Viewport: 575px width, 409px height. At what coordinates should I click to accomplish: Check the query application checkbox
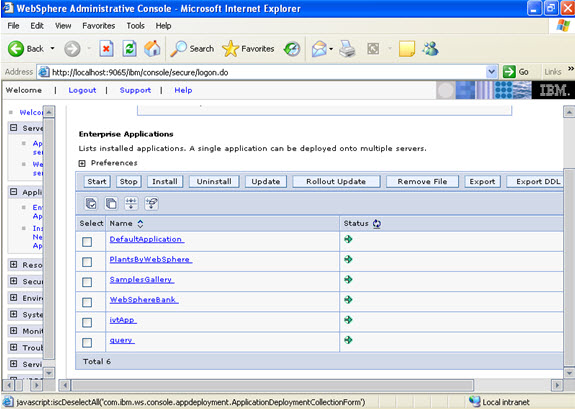click(x=87, y=343)
